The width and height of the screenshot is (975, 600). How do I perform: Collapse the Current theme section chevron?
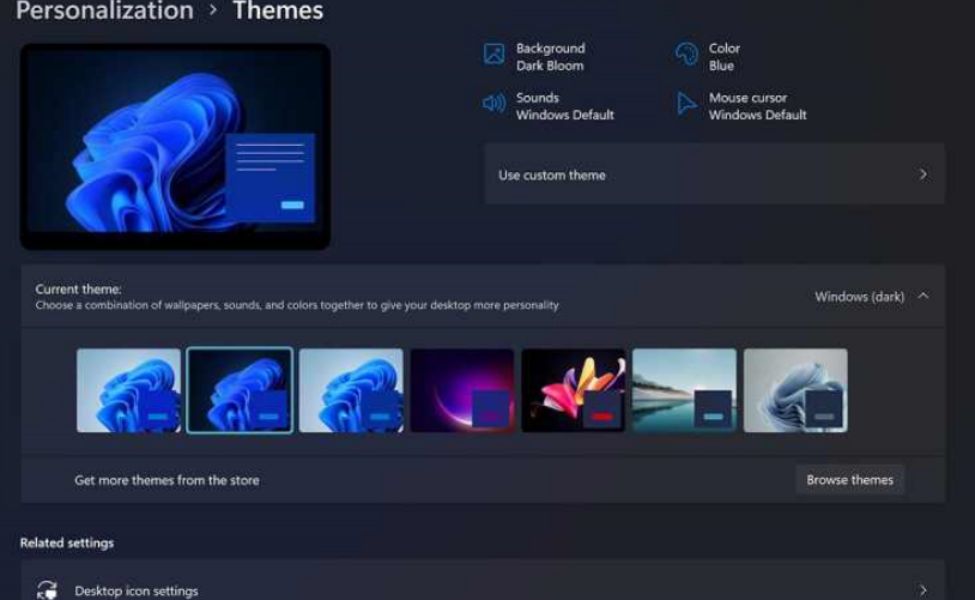click(x=923, y=296)
